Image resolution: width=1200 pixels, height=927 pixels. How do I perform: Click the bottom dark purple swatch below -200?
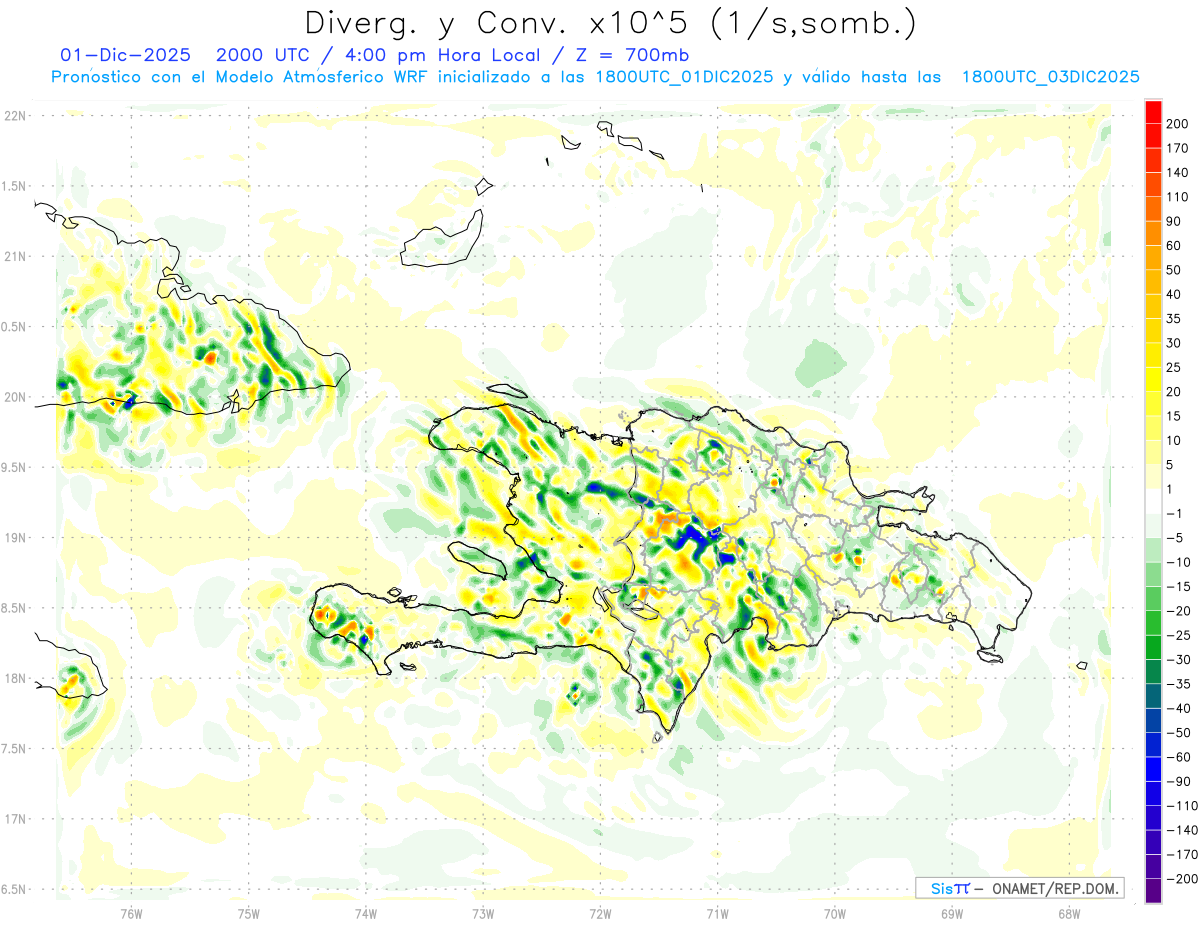1154,891
